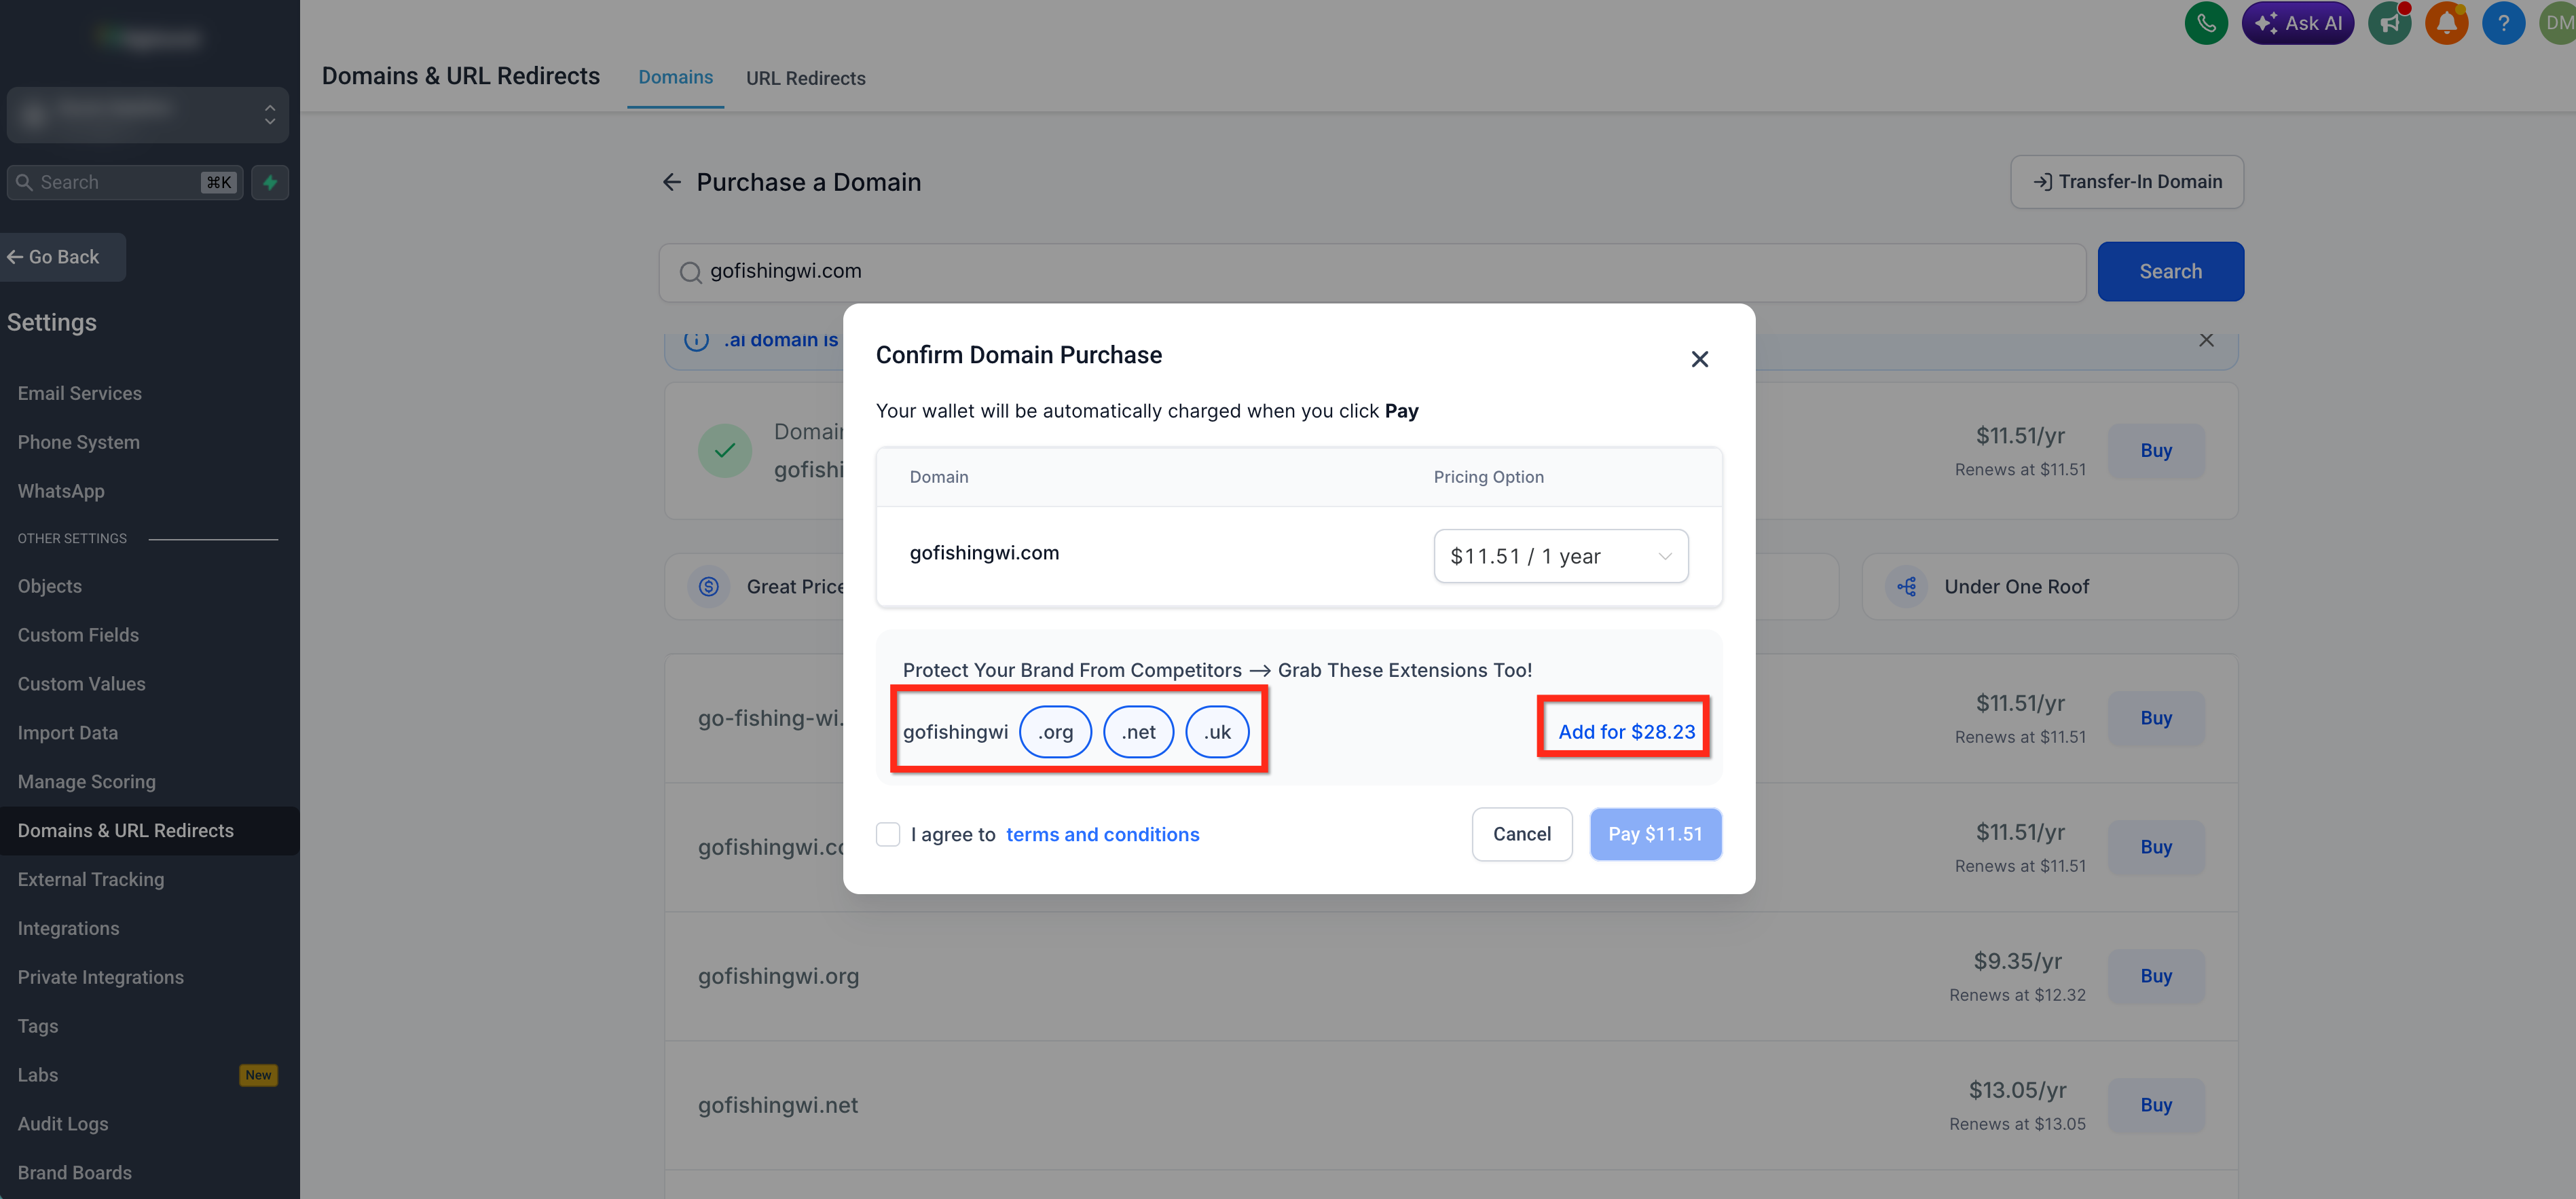Click the lightning bolt quick actions icon
The height and width of the screenshot is (1199, 2576).
coord(270,182)
